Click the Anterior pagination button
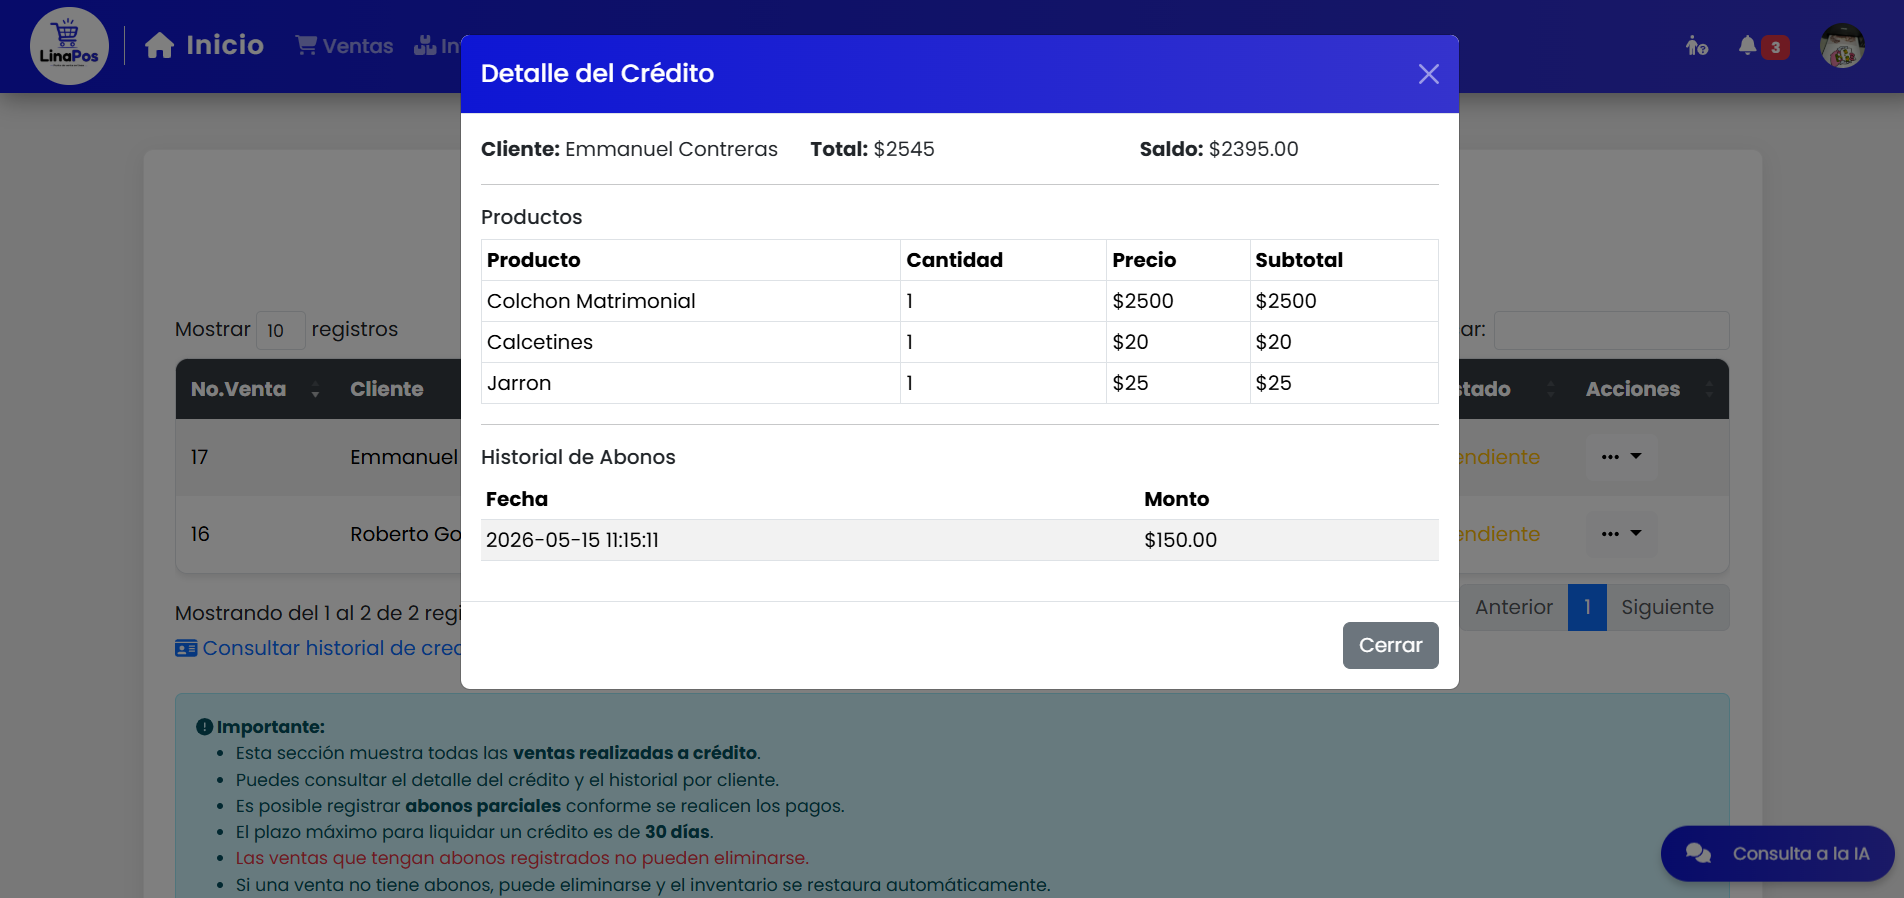Viewport: 1904px width, 898px height. point(1514,607)
